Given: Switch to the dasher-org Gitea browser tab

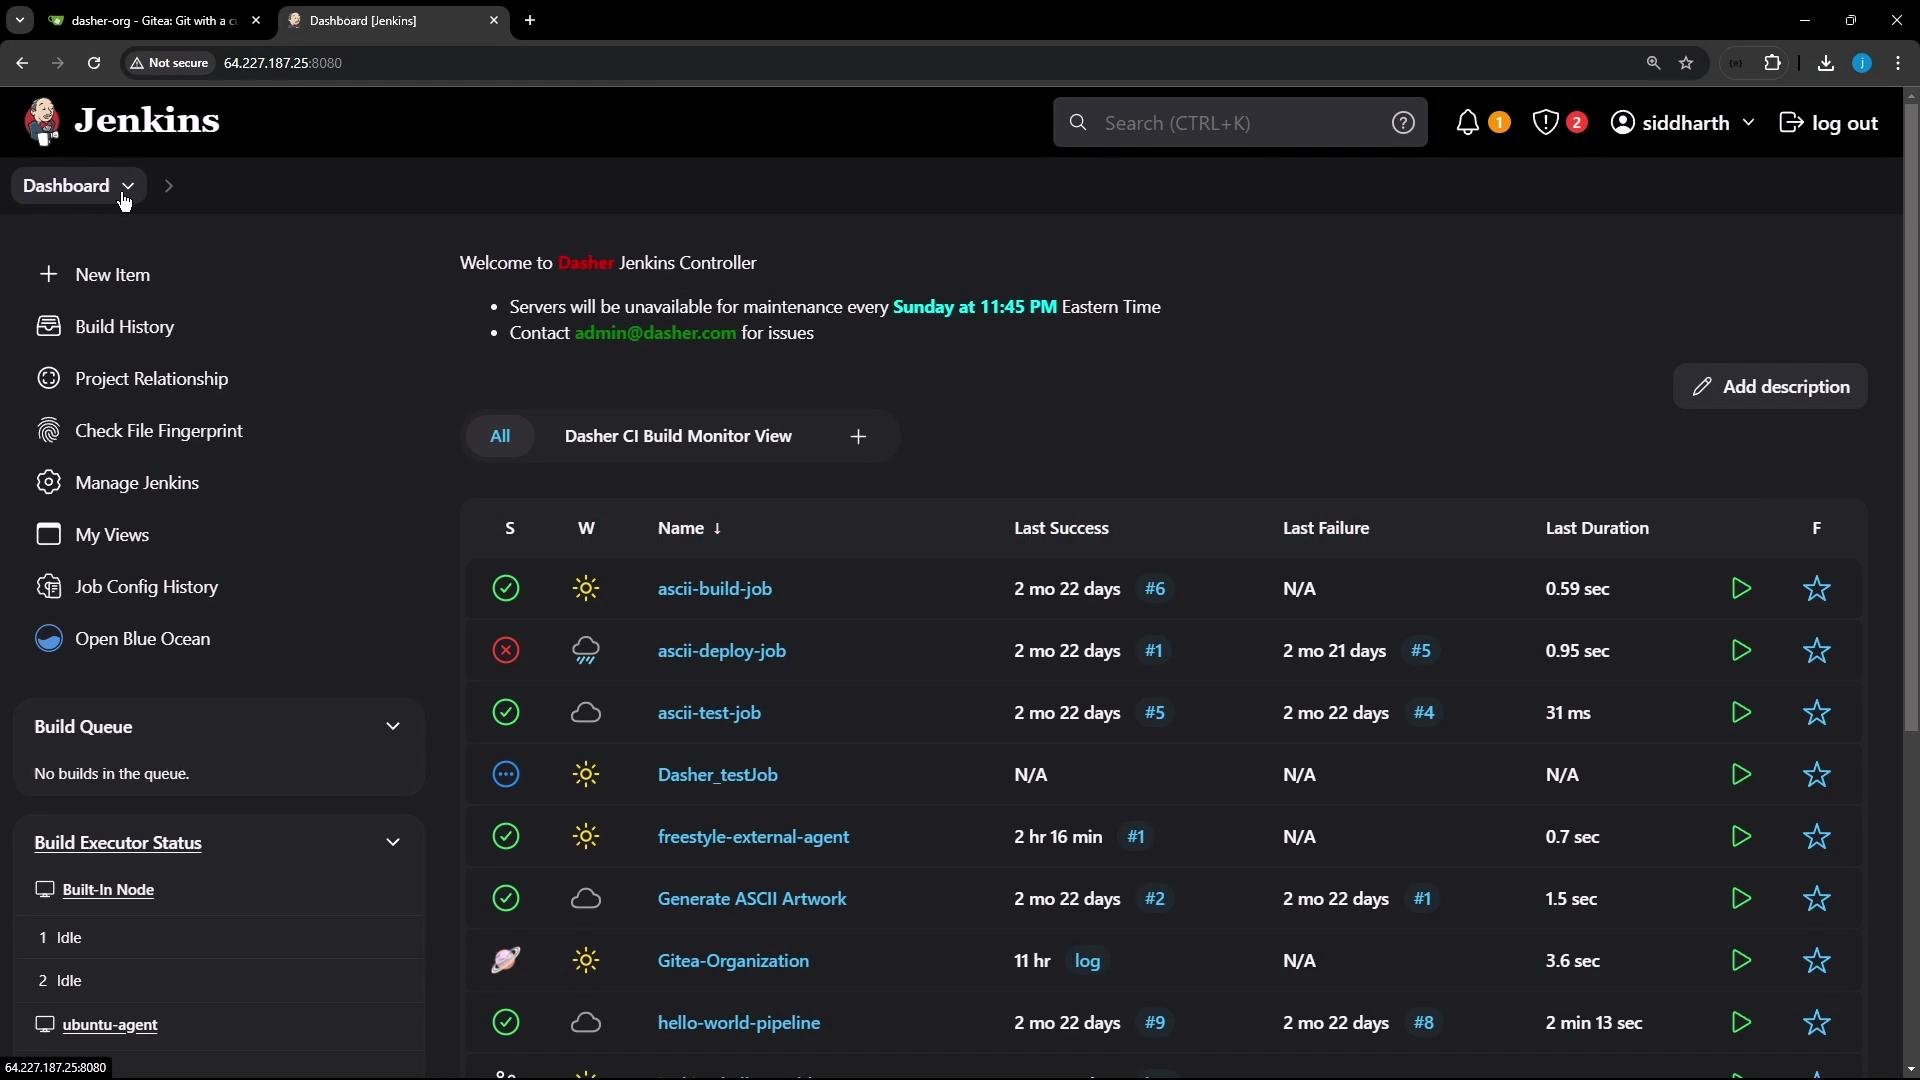Looking at the screenshot, I should click(x=155, y=20).
